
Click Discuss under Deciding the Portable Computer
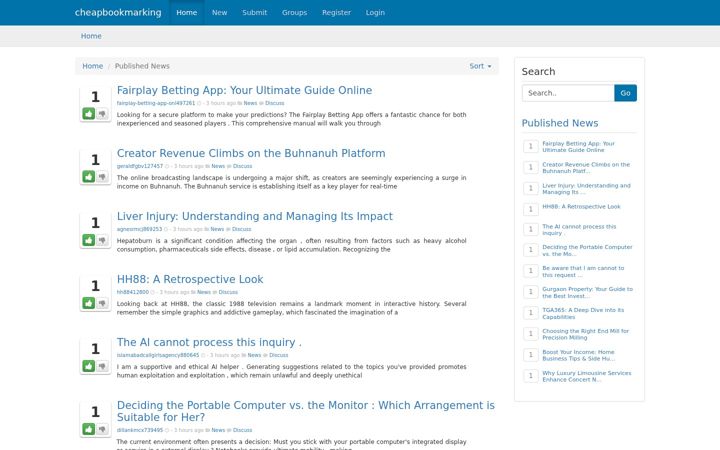(x=242, y=430)
